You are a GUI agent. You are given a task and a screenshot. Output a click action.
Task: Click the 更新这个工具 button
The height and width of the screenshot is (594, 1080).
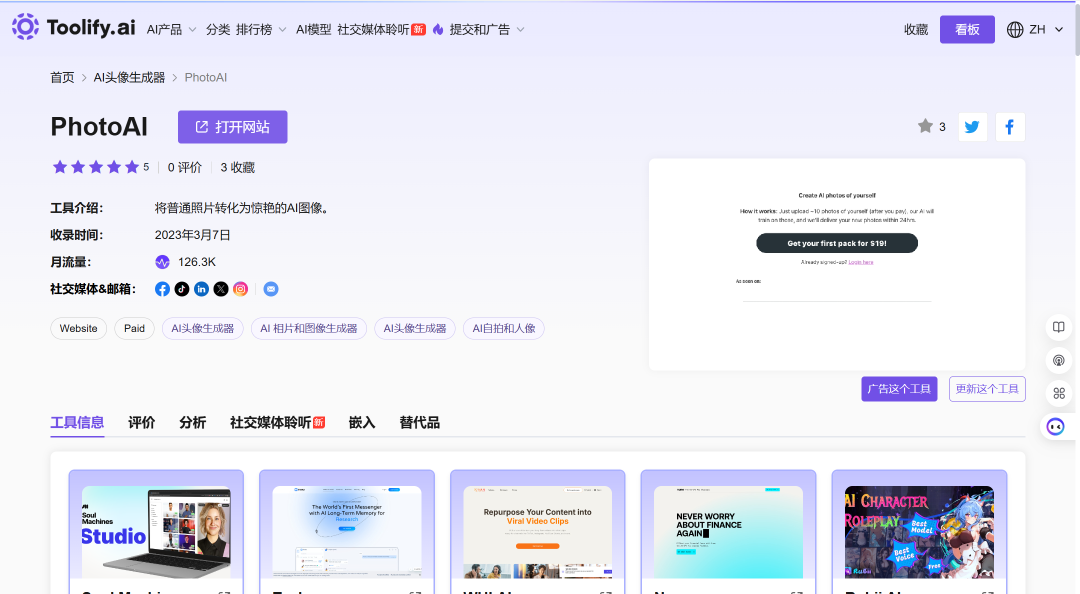point(987,389)
